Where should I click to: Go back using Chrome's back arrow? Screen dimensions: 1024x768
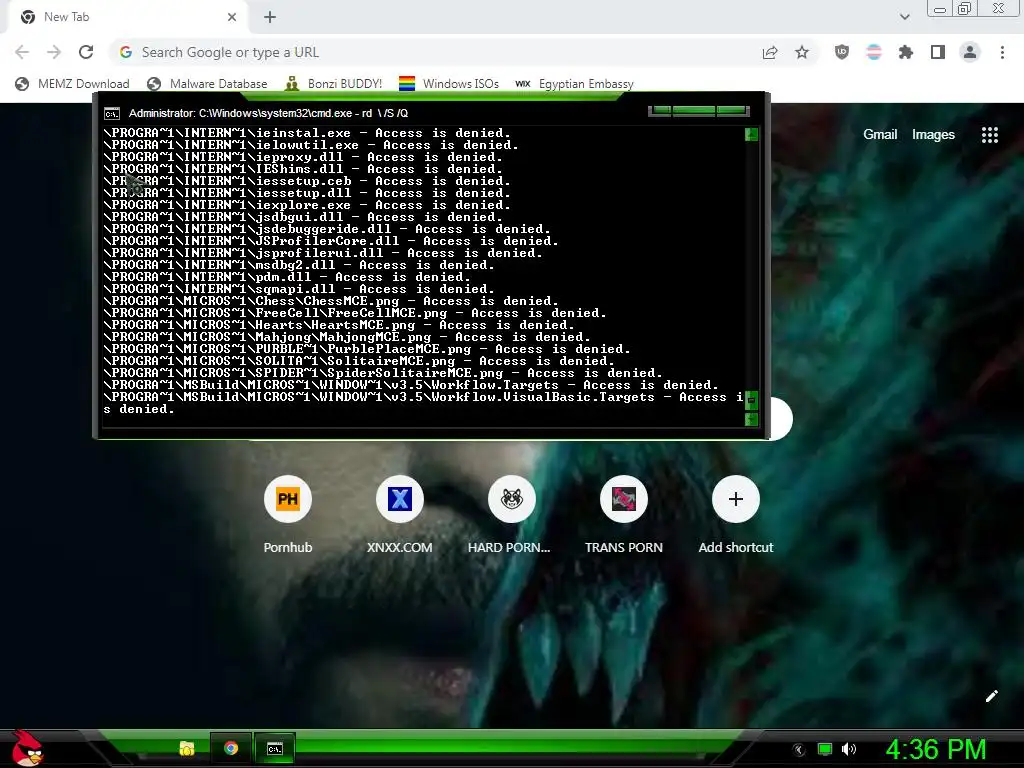pyautogui.click(x=22, y=52)
